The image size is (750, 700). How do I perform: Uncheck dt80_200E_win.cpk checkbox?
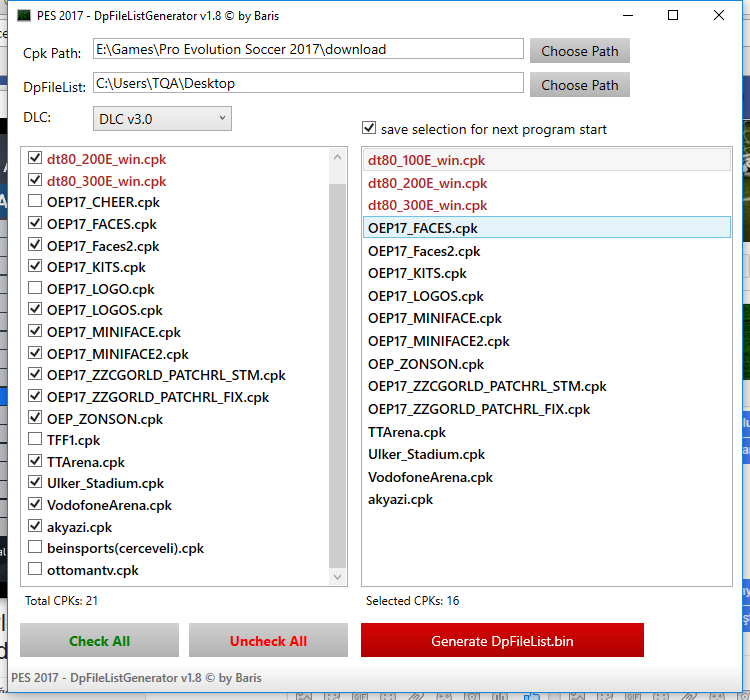coord(35,157)
